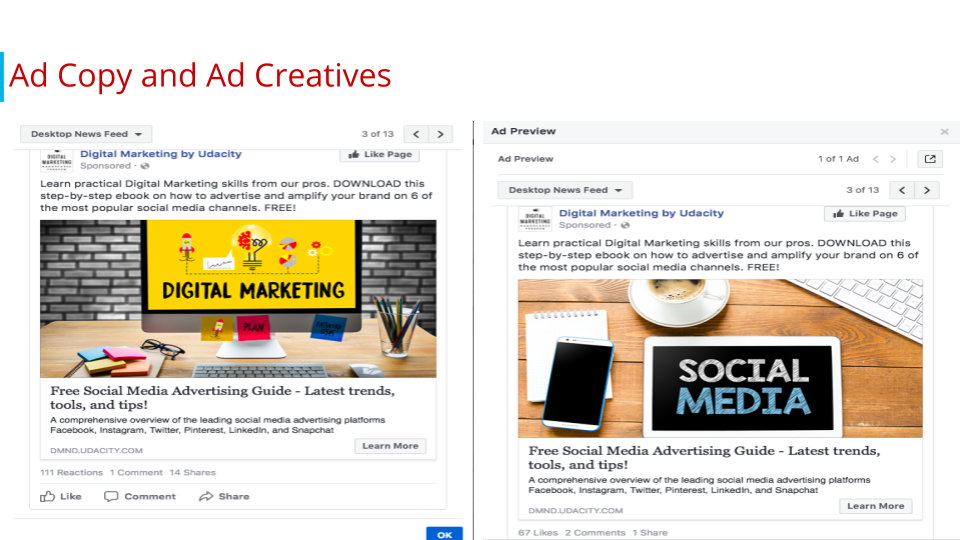Open left Desktop News Feed dropdown
960x540 pixels.
pyautogui.click(x=86, y=134)
